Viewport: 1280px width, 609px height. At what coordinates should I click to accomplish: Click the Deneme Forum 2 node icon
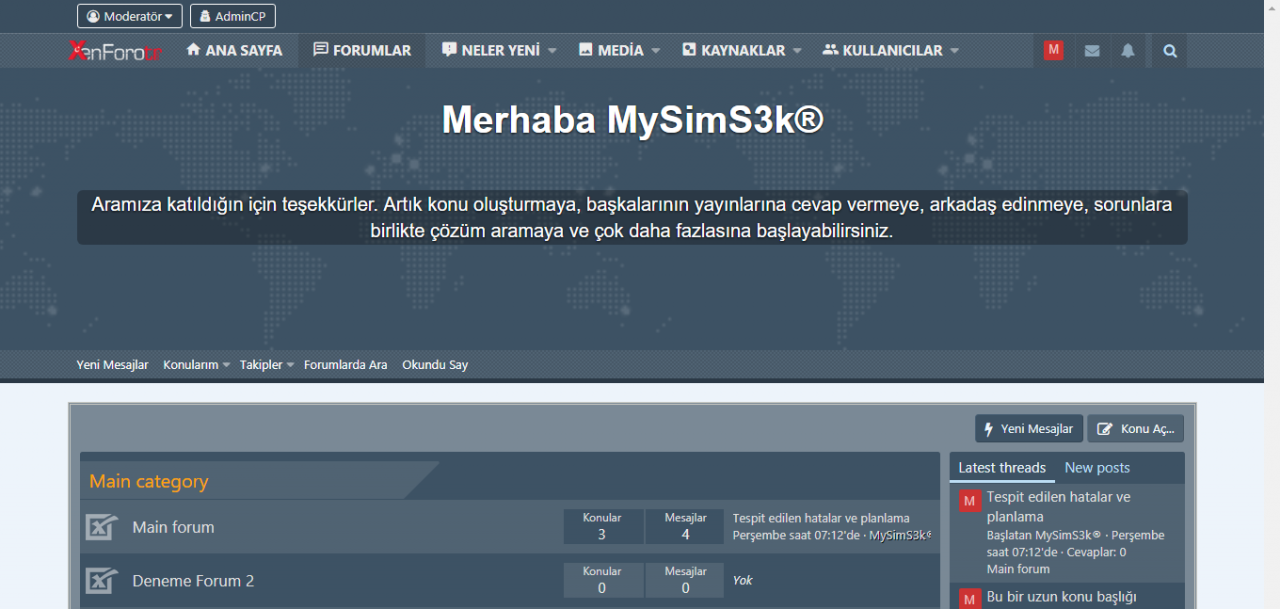[x=101, y=581]
